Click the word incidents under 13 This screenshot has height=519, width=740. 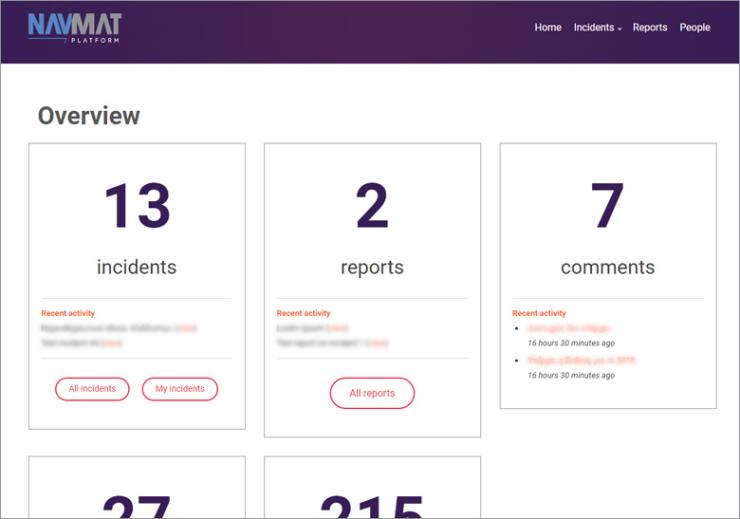tap(137, 267)
